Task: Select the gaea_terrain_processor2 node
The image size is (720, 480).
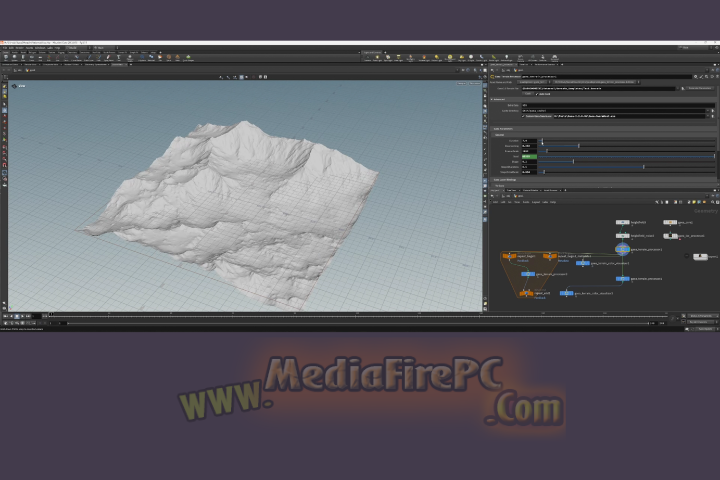Action: [x=623, y=279]
